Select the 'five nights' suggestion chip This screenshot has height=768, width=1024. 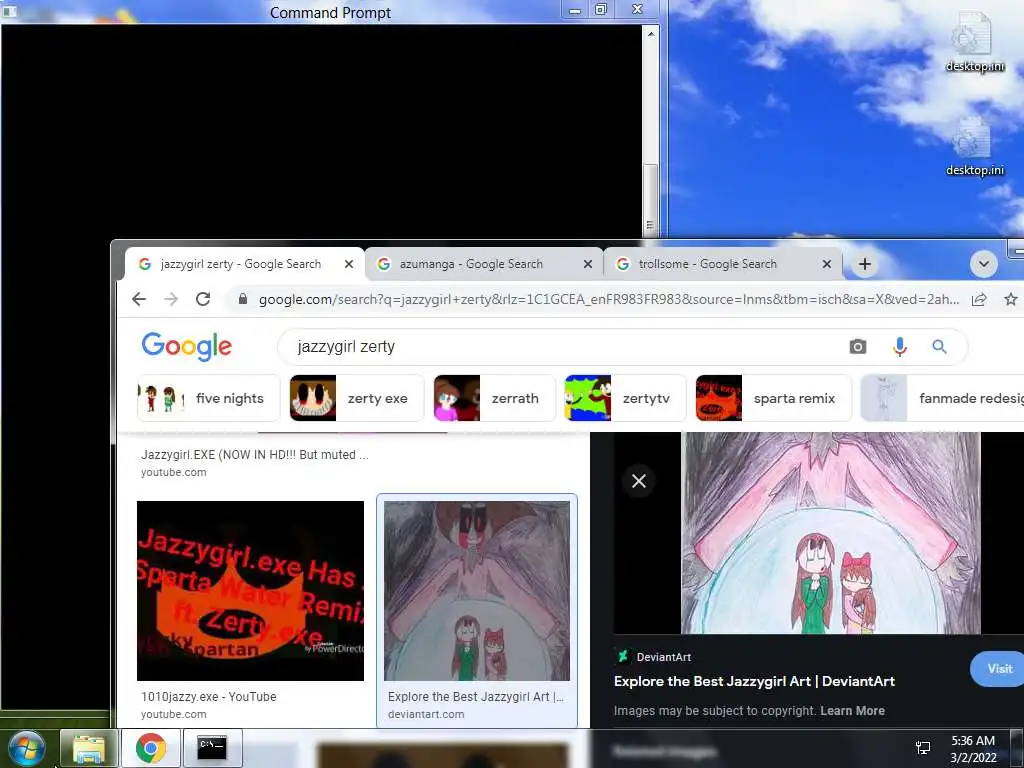click(x=208, y=398)
